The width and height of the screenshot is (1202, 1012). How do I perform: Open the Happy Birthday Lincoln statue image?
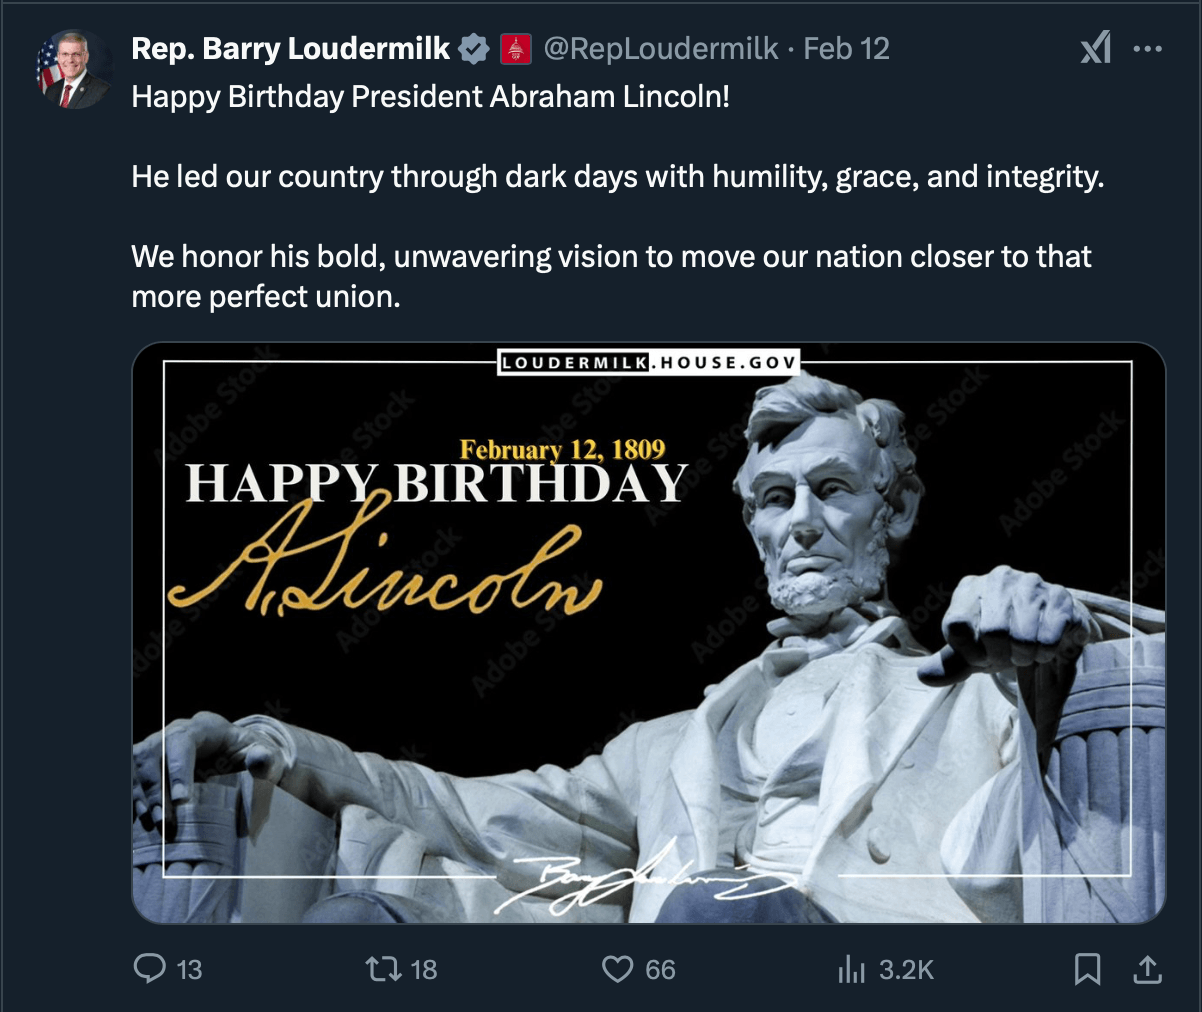(x=648, y=632)
